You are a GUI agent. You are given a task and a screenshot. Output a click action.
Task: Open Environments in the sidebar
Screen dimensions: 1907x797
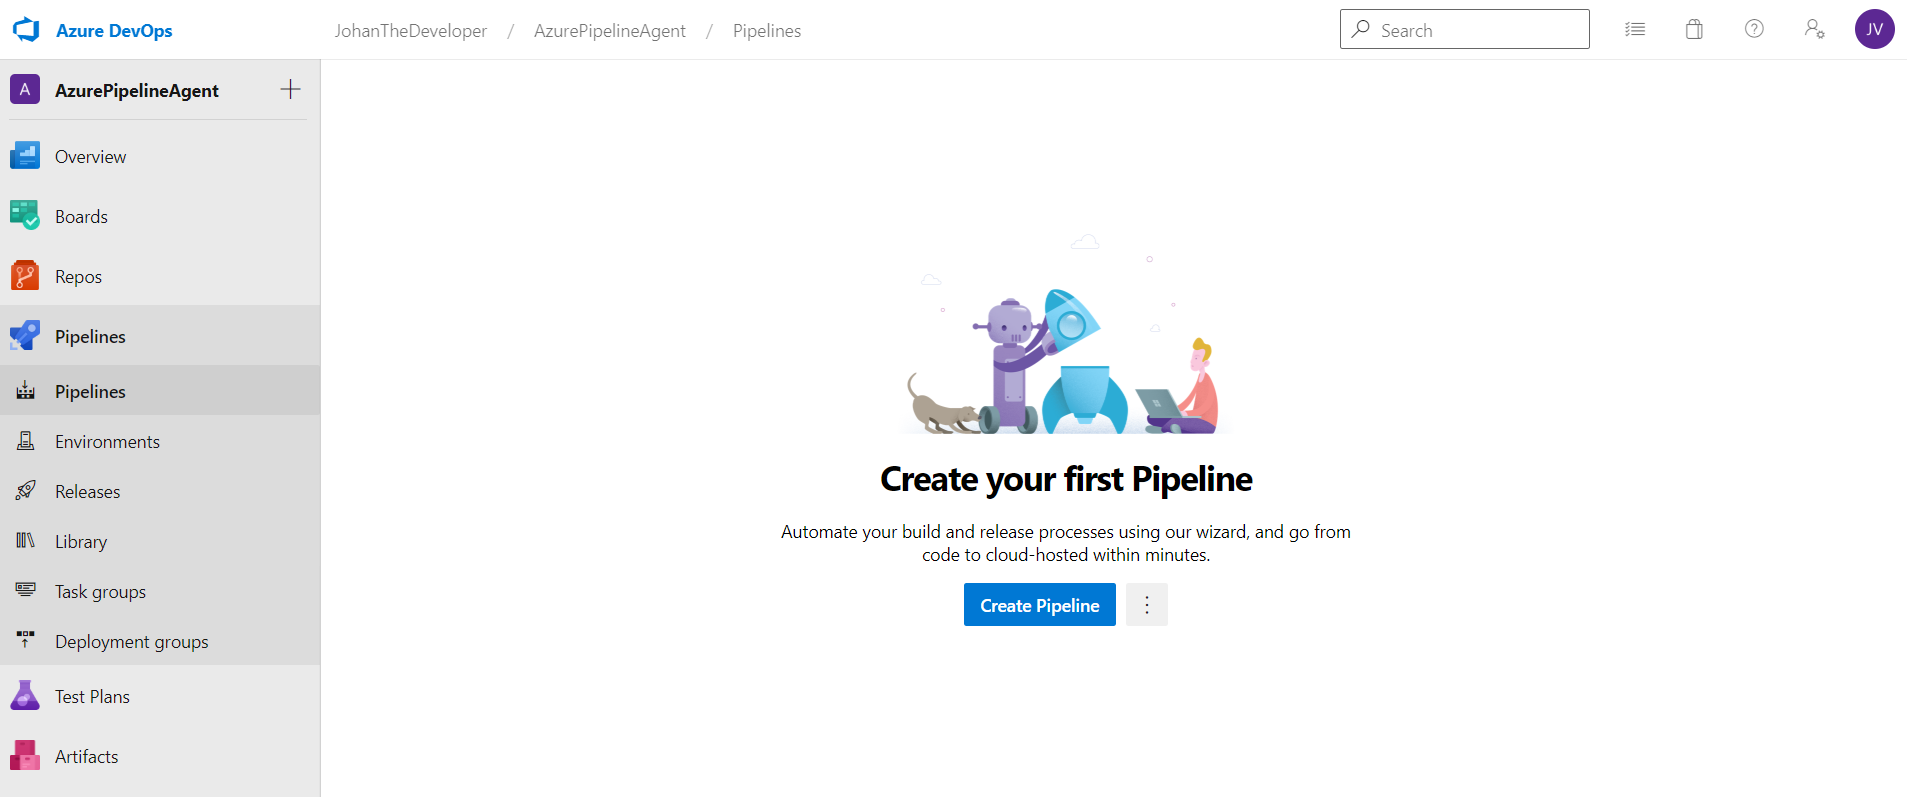160,441
